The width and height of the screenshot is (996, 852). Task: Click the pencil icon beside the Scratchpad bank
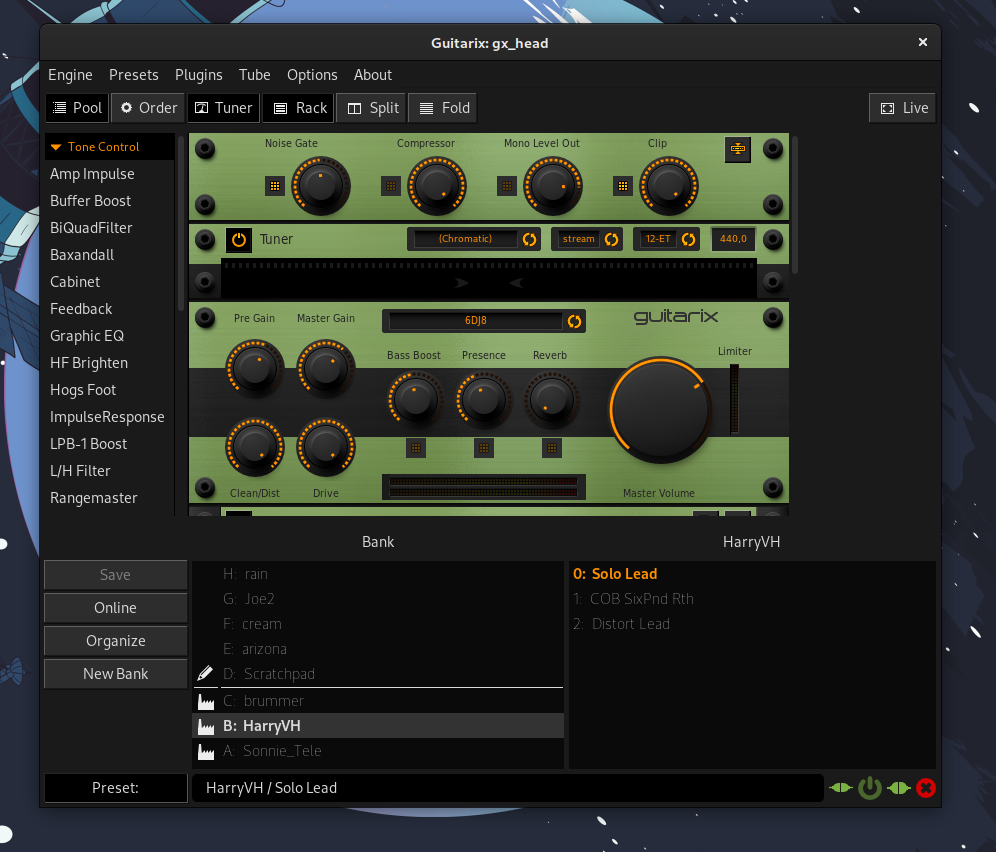(x=205, y=674)
